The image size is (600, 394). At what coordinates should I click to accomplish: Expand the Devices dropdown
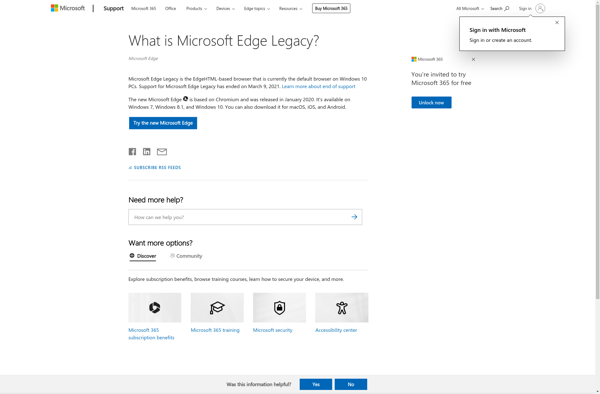point(225,8)
